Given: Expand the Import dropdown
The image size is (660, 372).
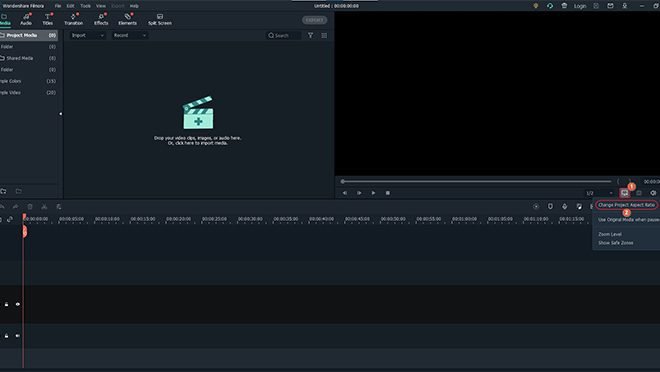Looking at the screenshot, I should 88,35.
